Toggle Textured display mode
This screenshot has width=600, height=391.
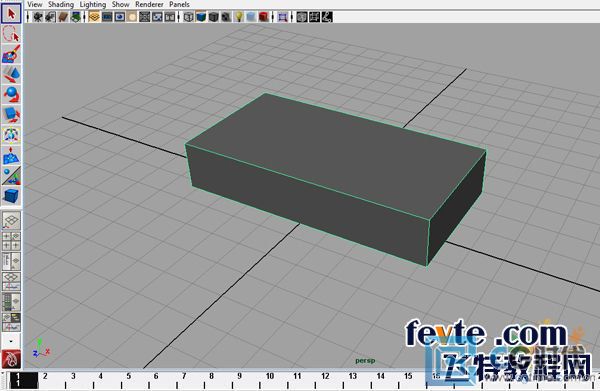point(226,17)
